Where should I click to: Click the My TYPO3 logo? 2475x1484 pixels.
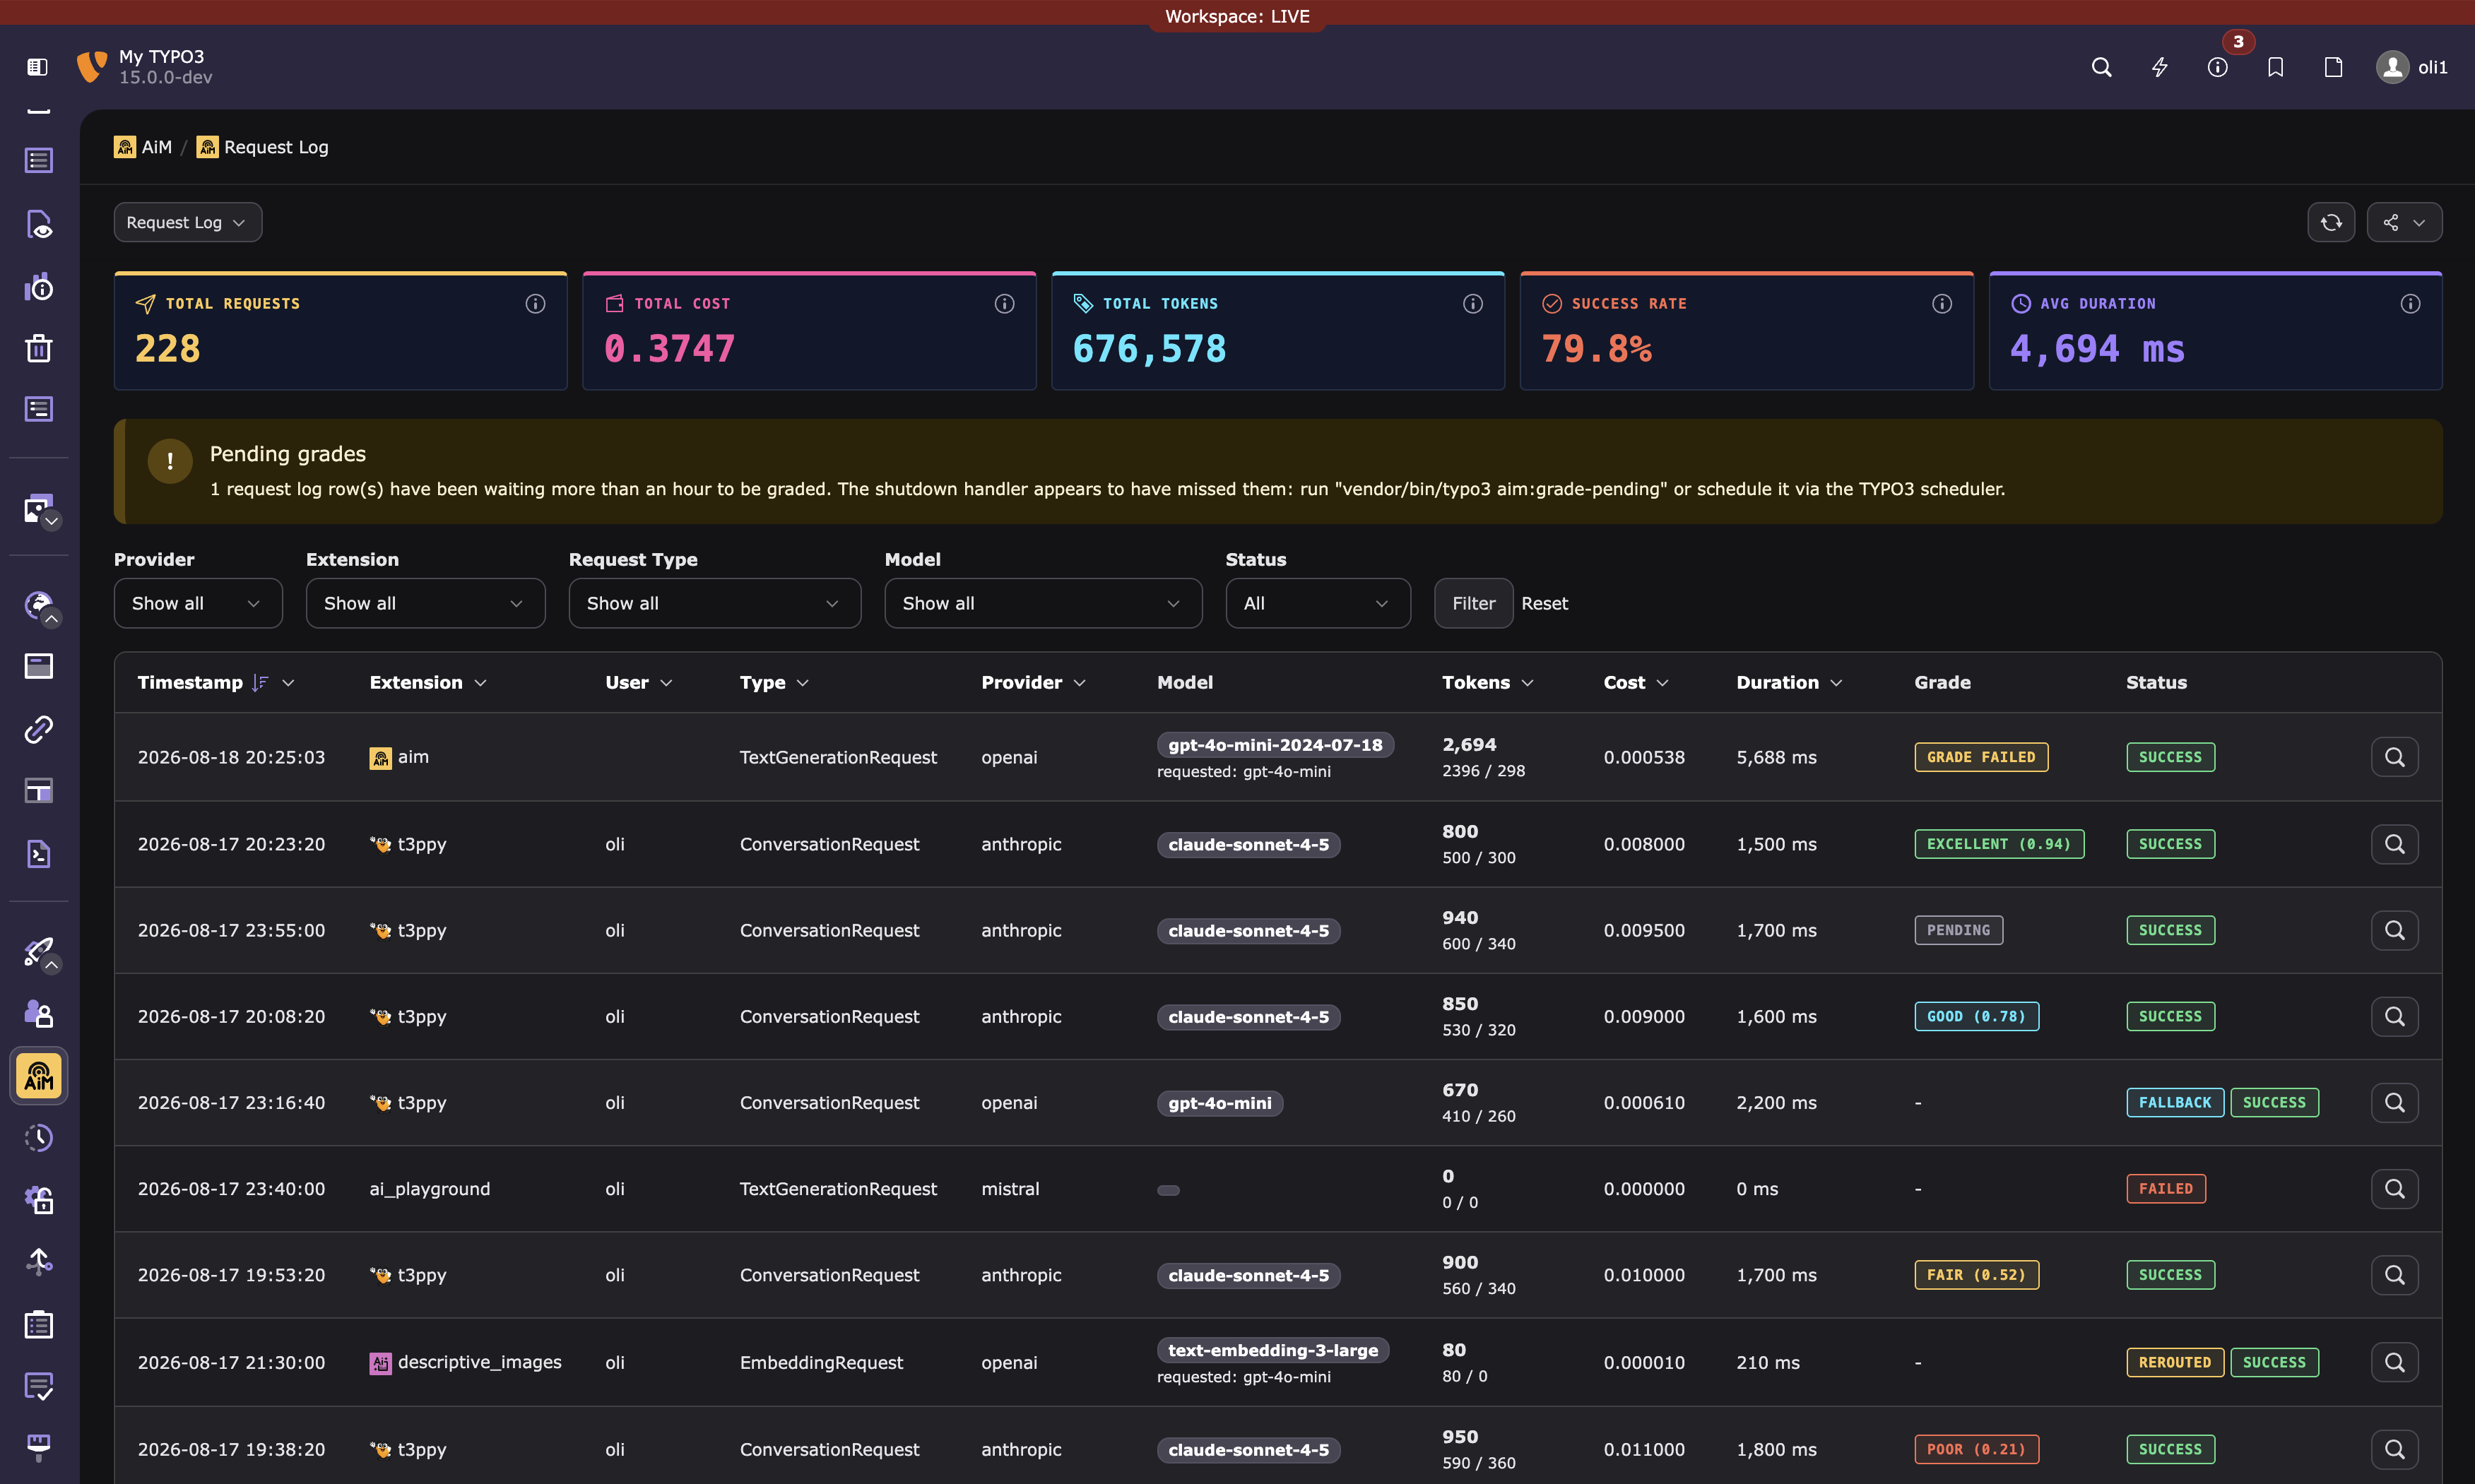(91, 67)
